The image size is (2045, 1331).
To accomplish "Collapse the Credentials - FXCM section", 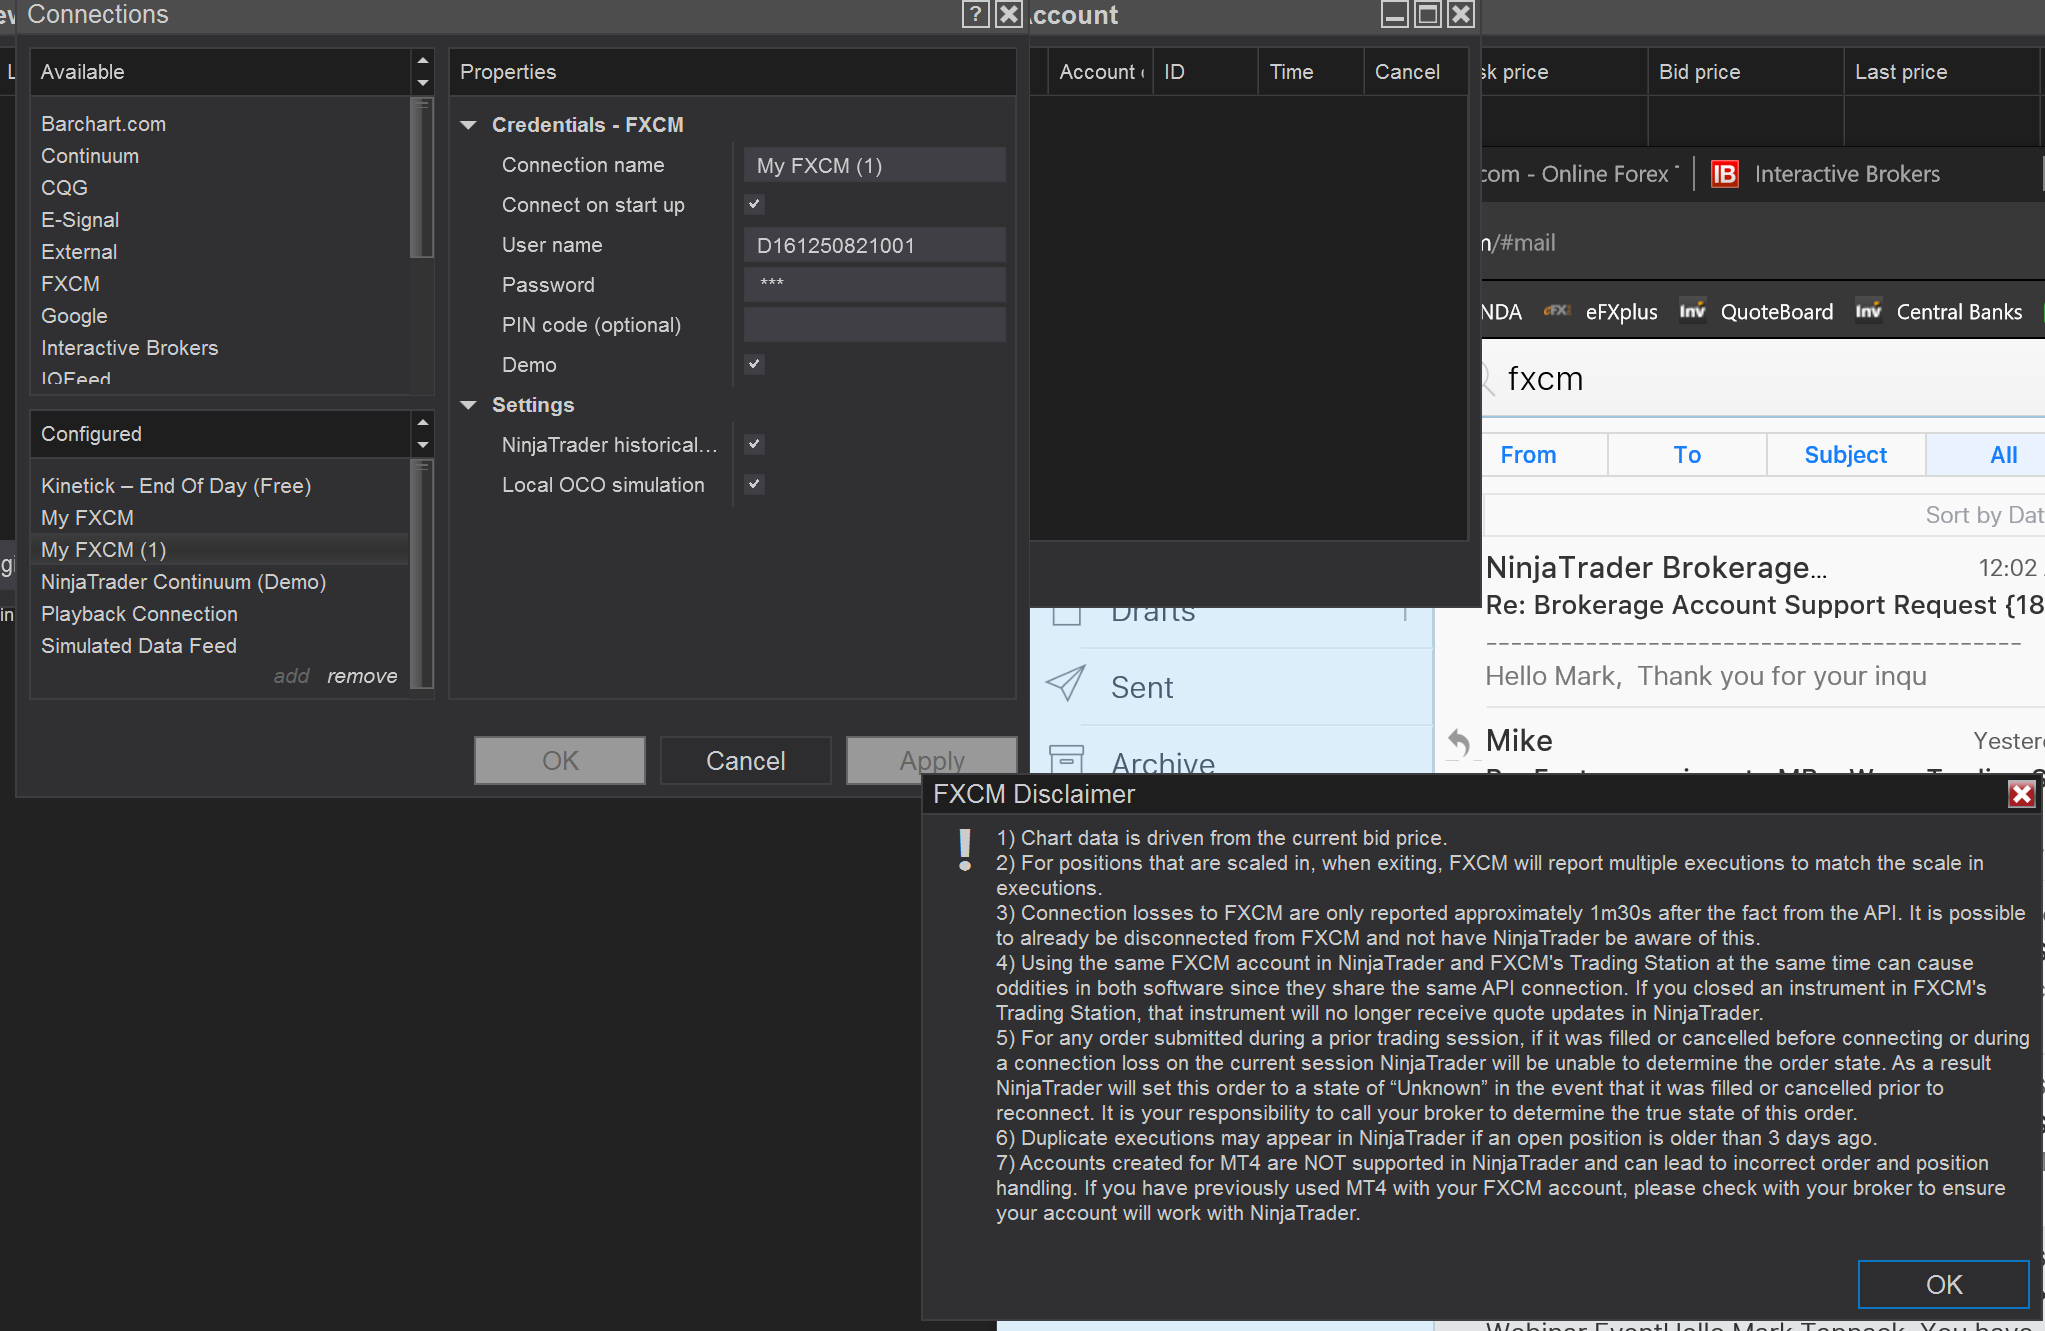I will [468, 125].
